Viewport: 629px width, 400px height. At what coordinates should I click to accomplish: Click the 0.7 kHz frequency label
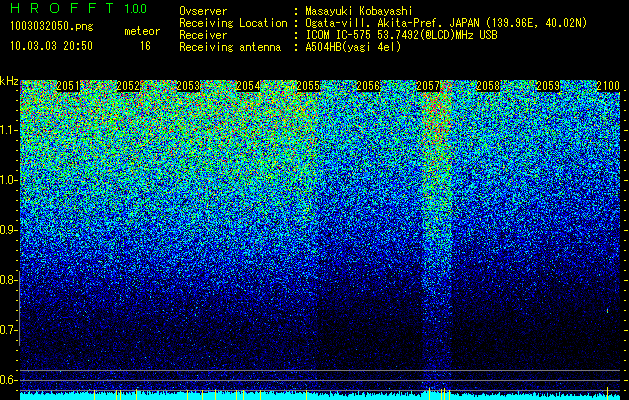(8, 330)
